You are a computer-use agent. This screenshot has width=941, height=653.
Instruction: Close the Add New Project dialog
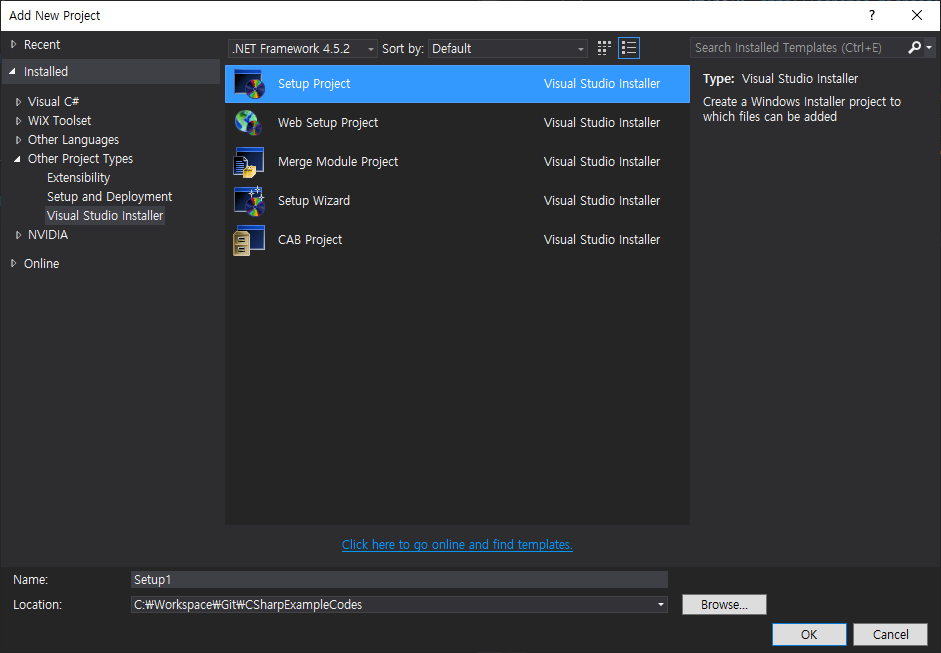[917, 15]
